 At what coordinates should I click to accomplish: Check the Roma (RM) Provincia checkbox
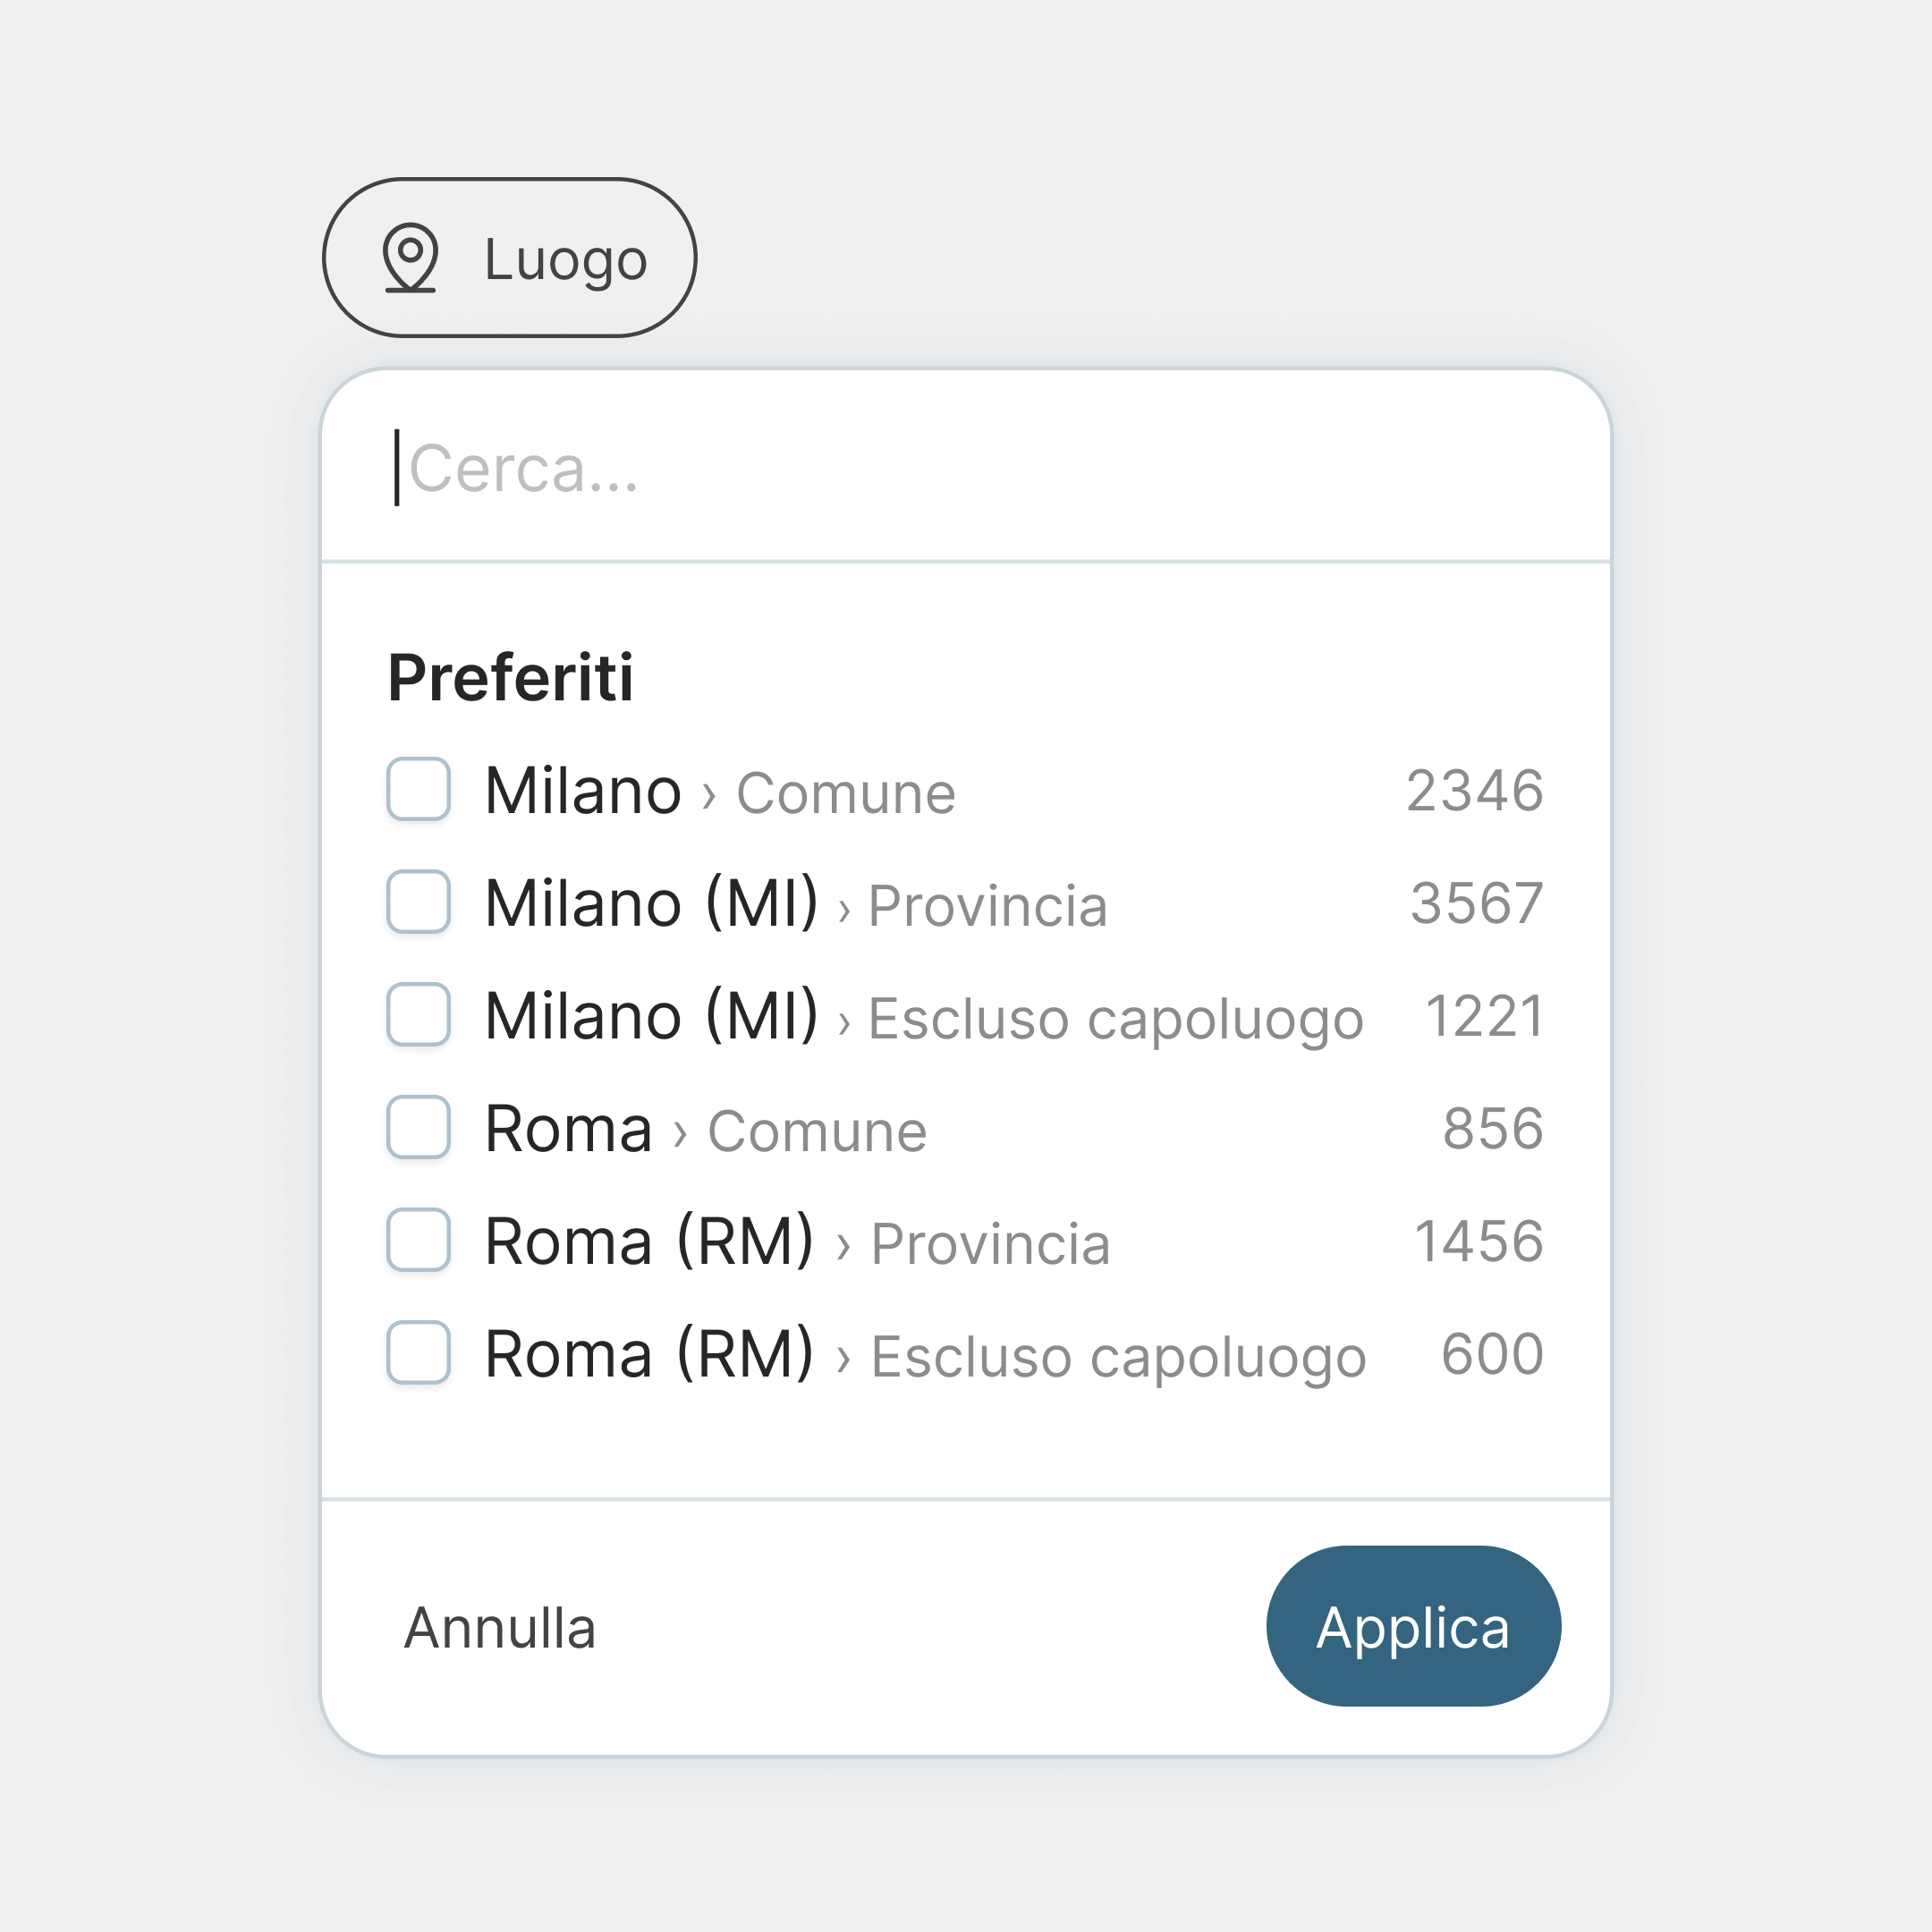point(419,1244)
